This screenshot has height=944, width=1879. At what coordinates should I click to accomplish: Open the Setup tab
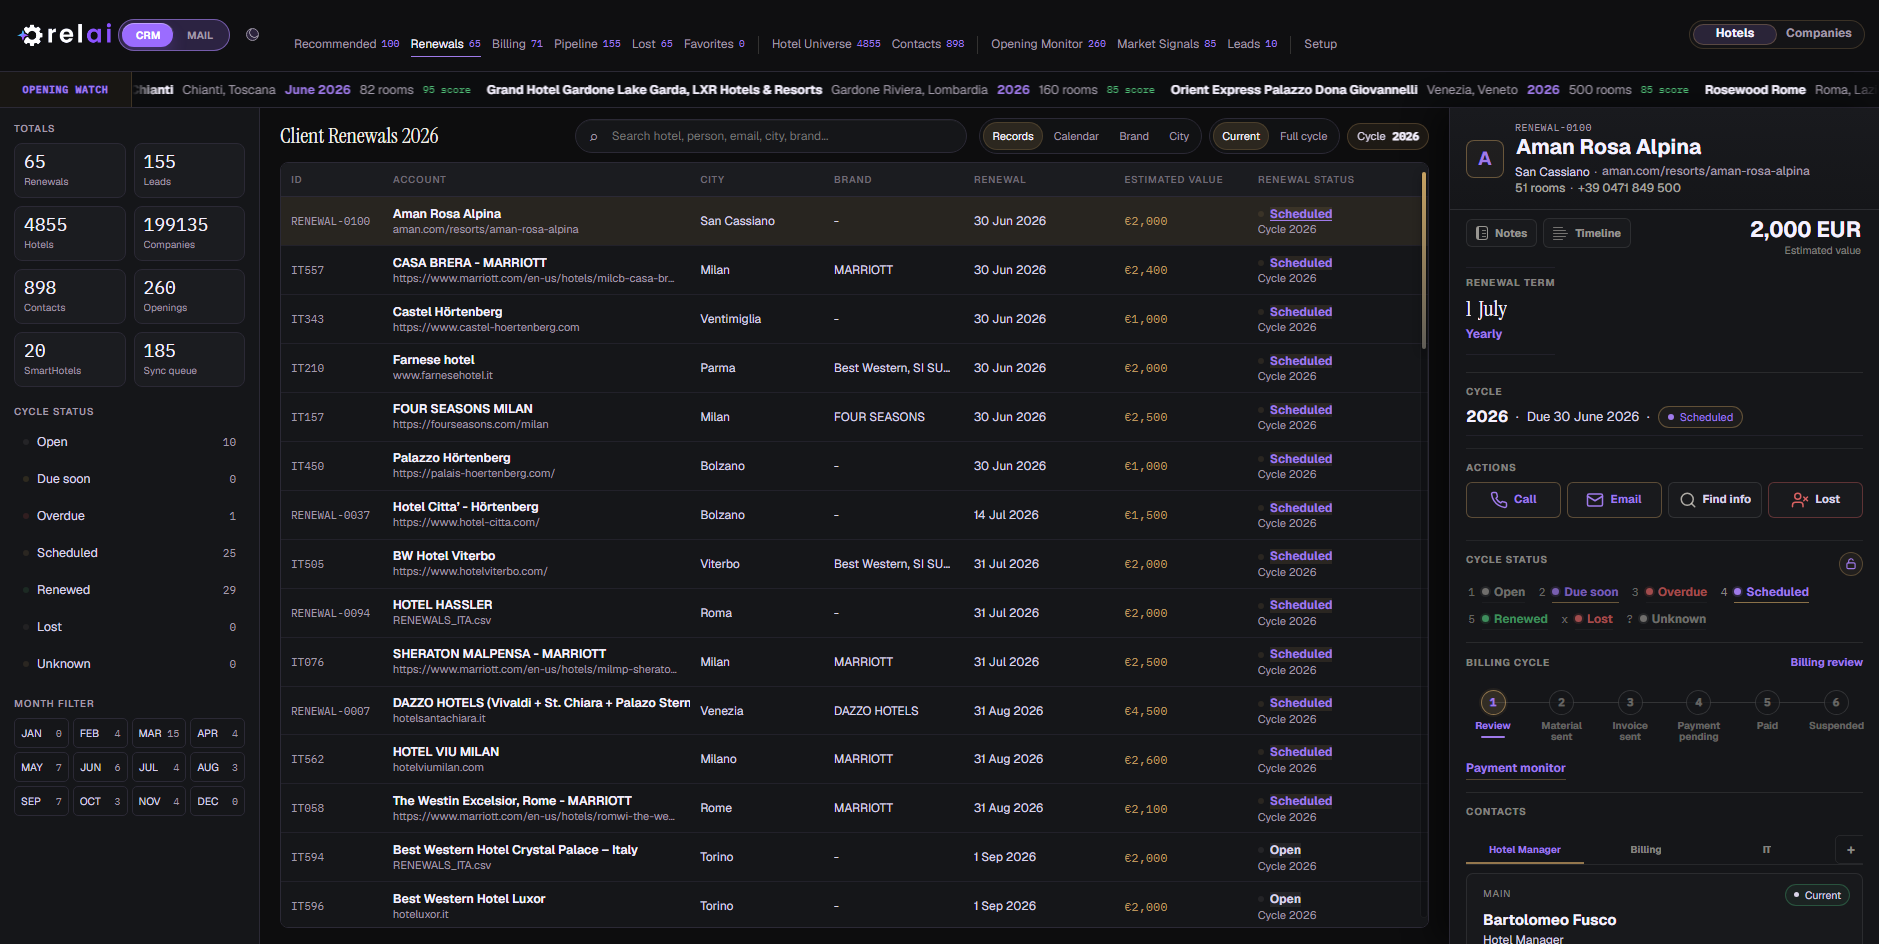pyautogui.click(x=1320, y=44)
